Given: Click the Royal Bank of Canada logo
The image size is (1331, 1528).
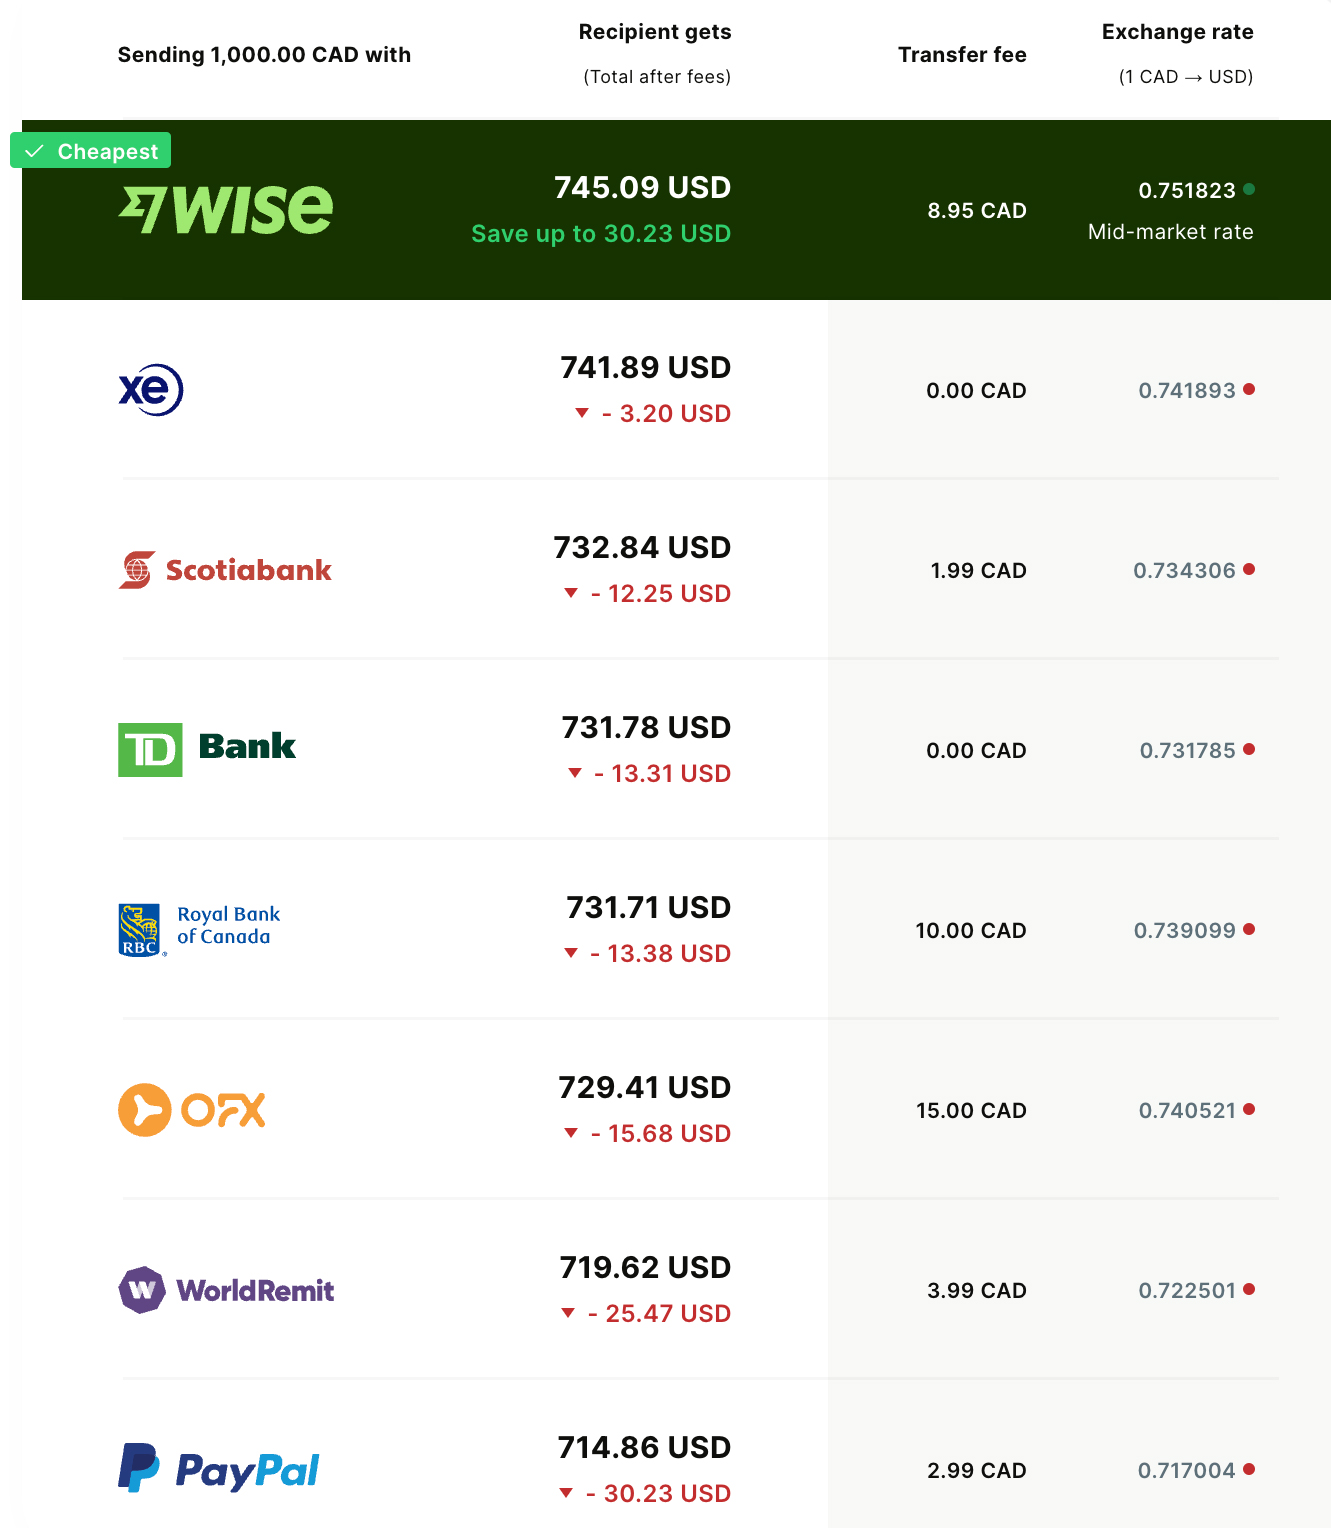Looking at the screenshot, I should (199, 929).
